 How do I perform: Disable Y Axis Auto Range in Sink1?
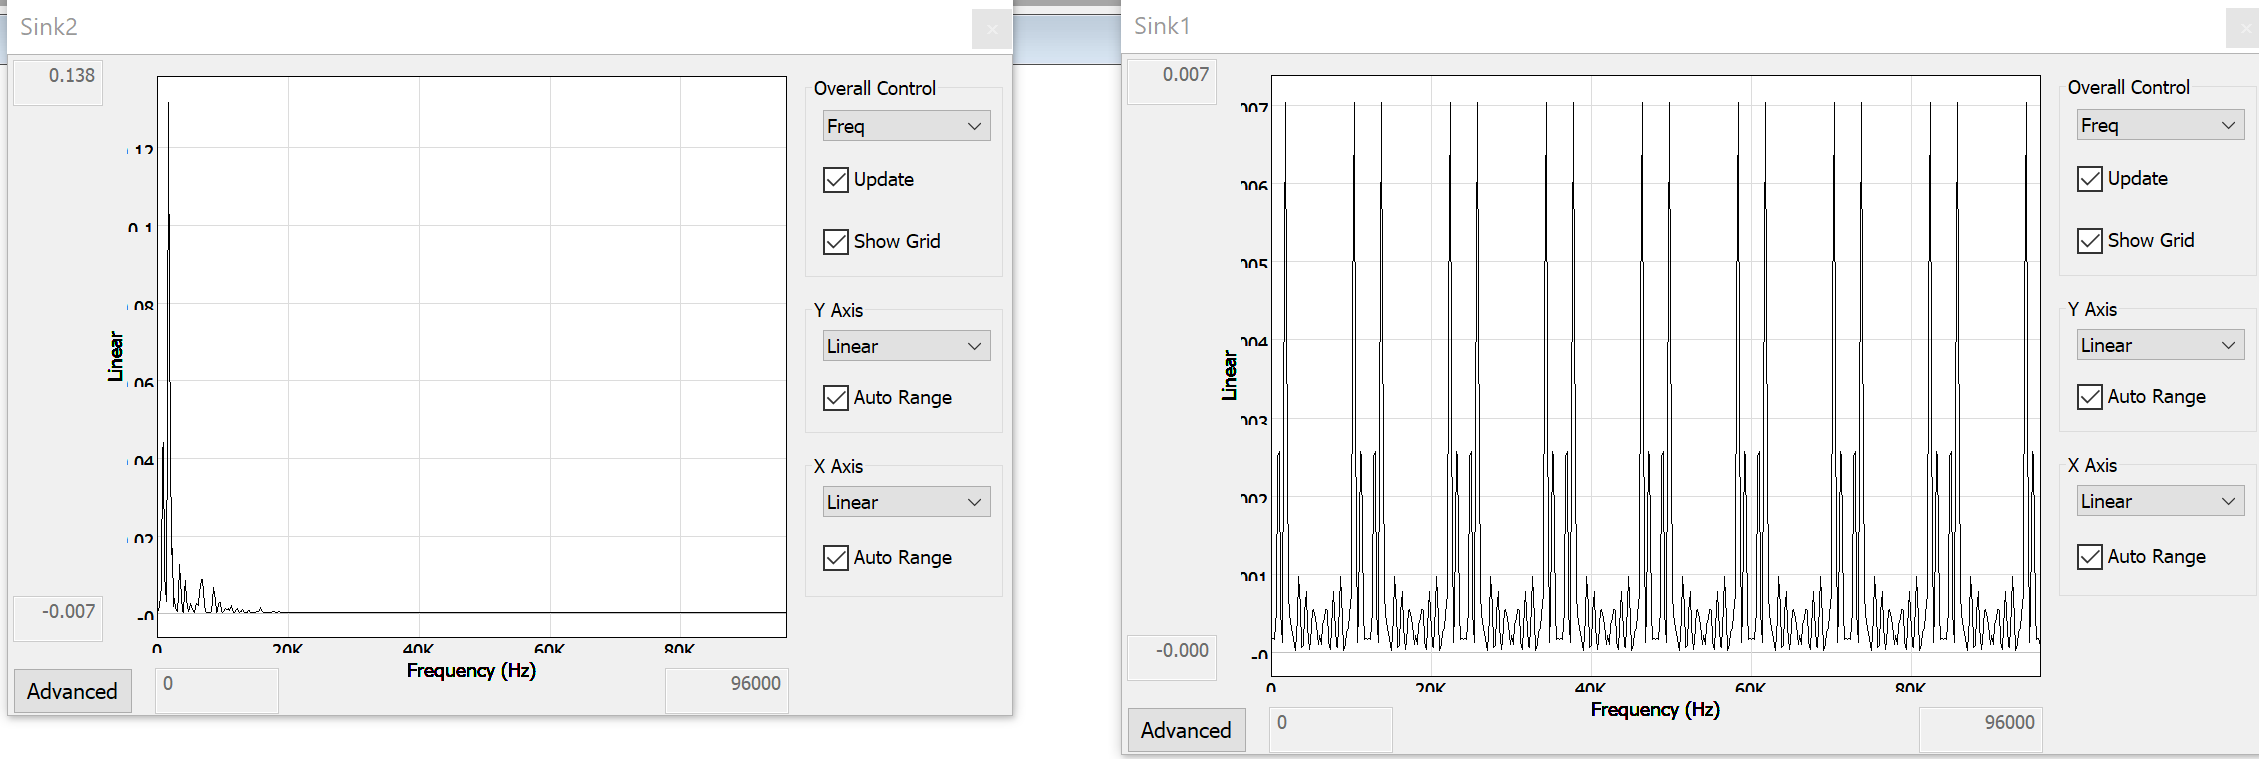[x=2090, y=397]
